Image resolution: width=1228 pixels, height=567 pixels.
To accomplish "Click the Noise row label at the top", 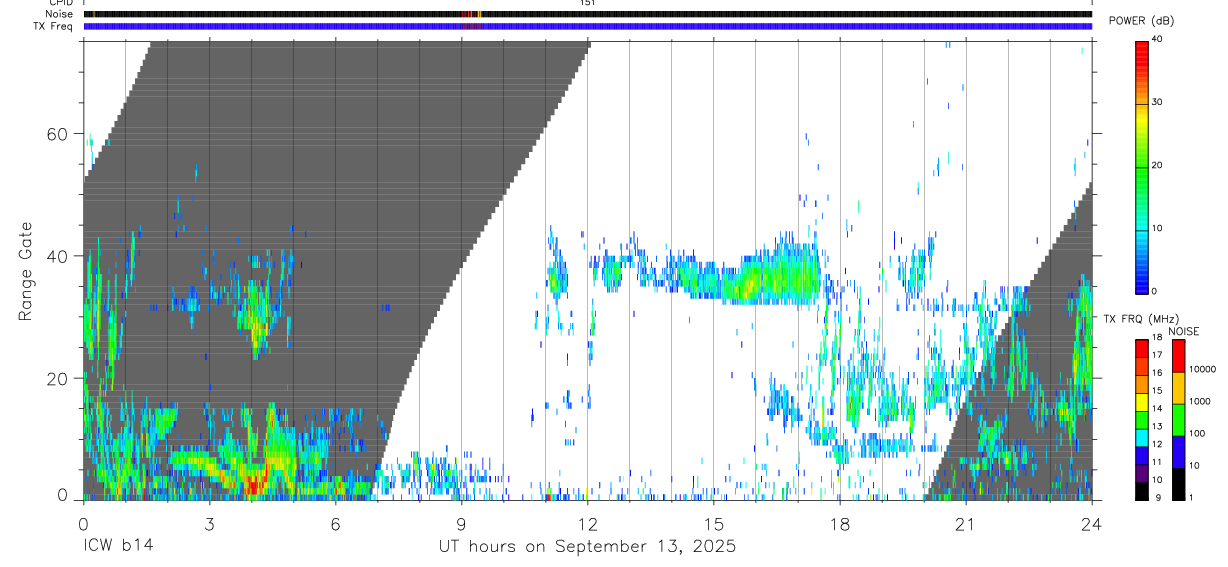I will click(x=59, y=14).
